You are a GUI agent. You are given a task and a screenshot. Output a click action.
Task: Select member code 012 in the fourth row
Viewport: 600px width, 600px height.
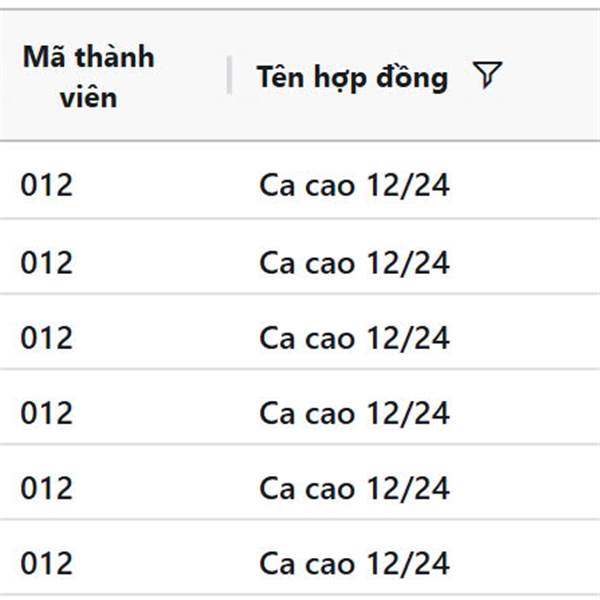(x=47, y=412)
